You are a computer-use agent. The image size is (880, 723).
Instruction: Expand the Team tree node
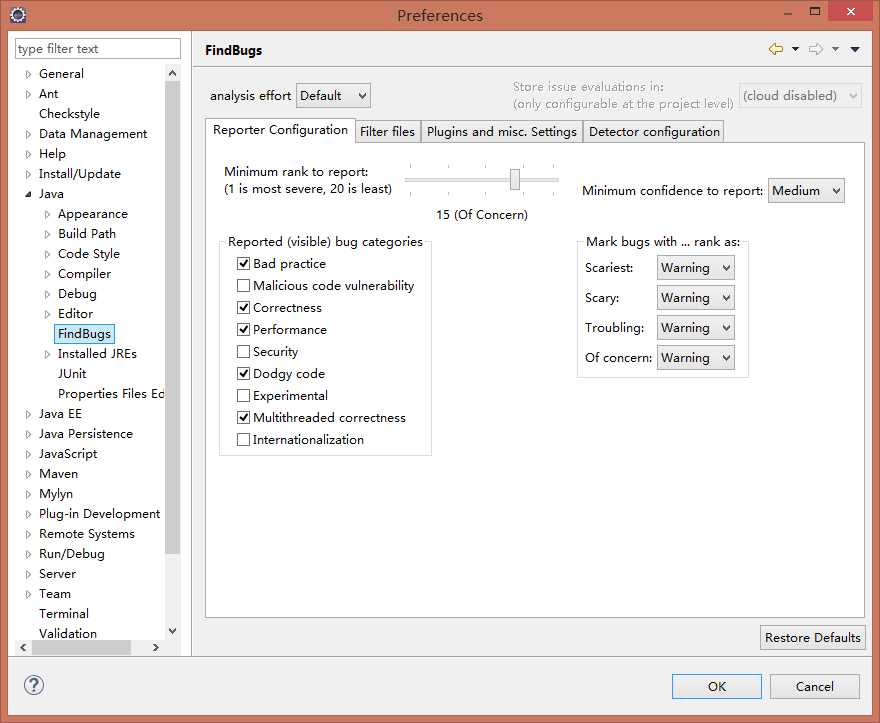tap(28, 594)
